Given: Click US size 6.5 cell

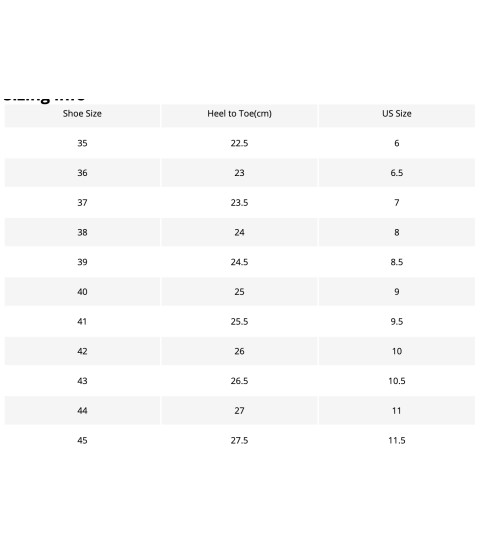Looking at the screenshot, I should 397,173.
